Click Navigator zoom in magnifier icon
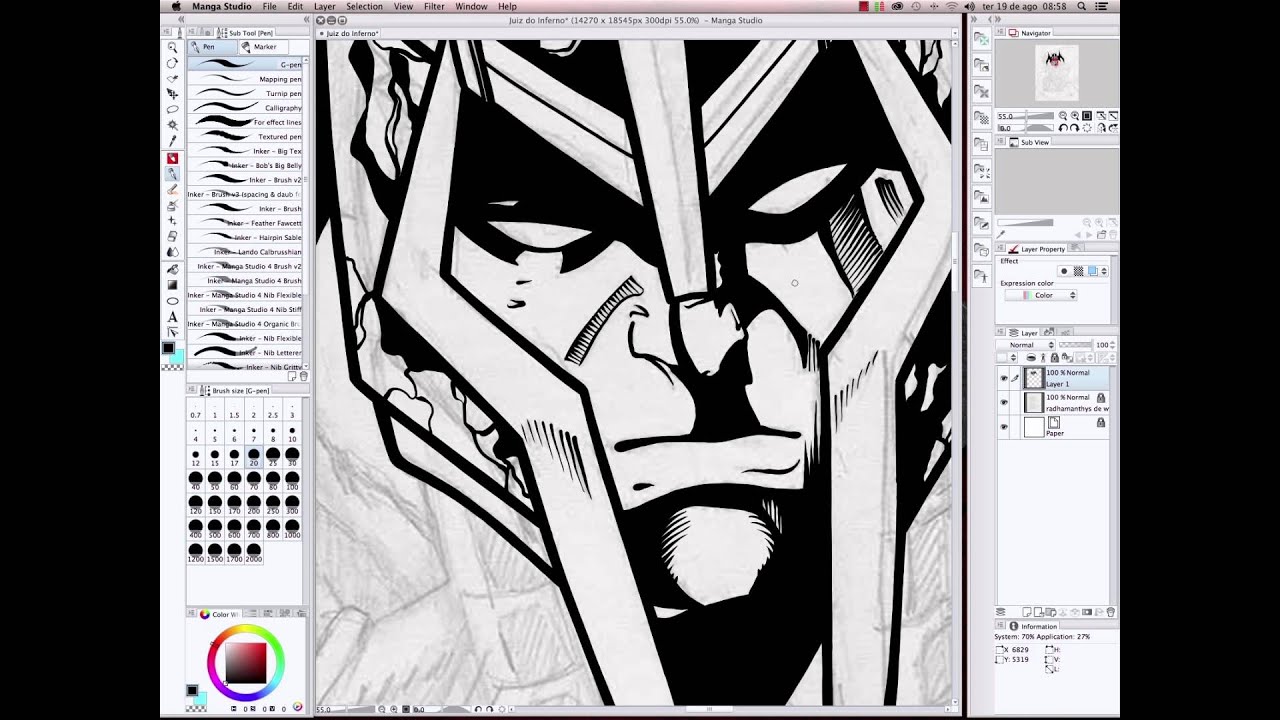Viewport: 1280px width, 720px height. click(1074, 116)
